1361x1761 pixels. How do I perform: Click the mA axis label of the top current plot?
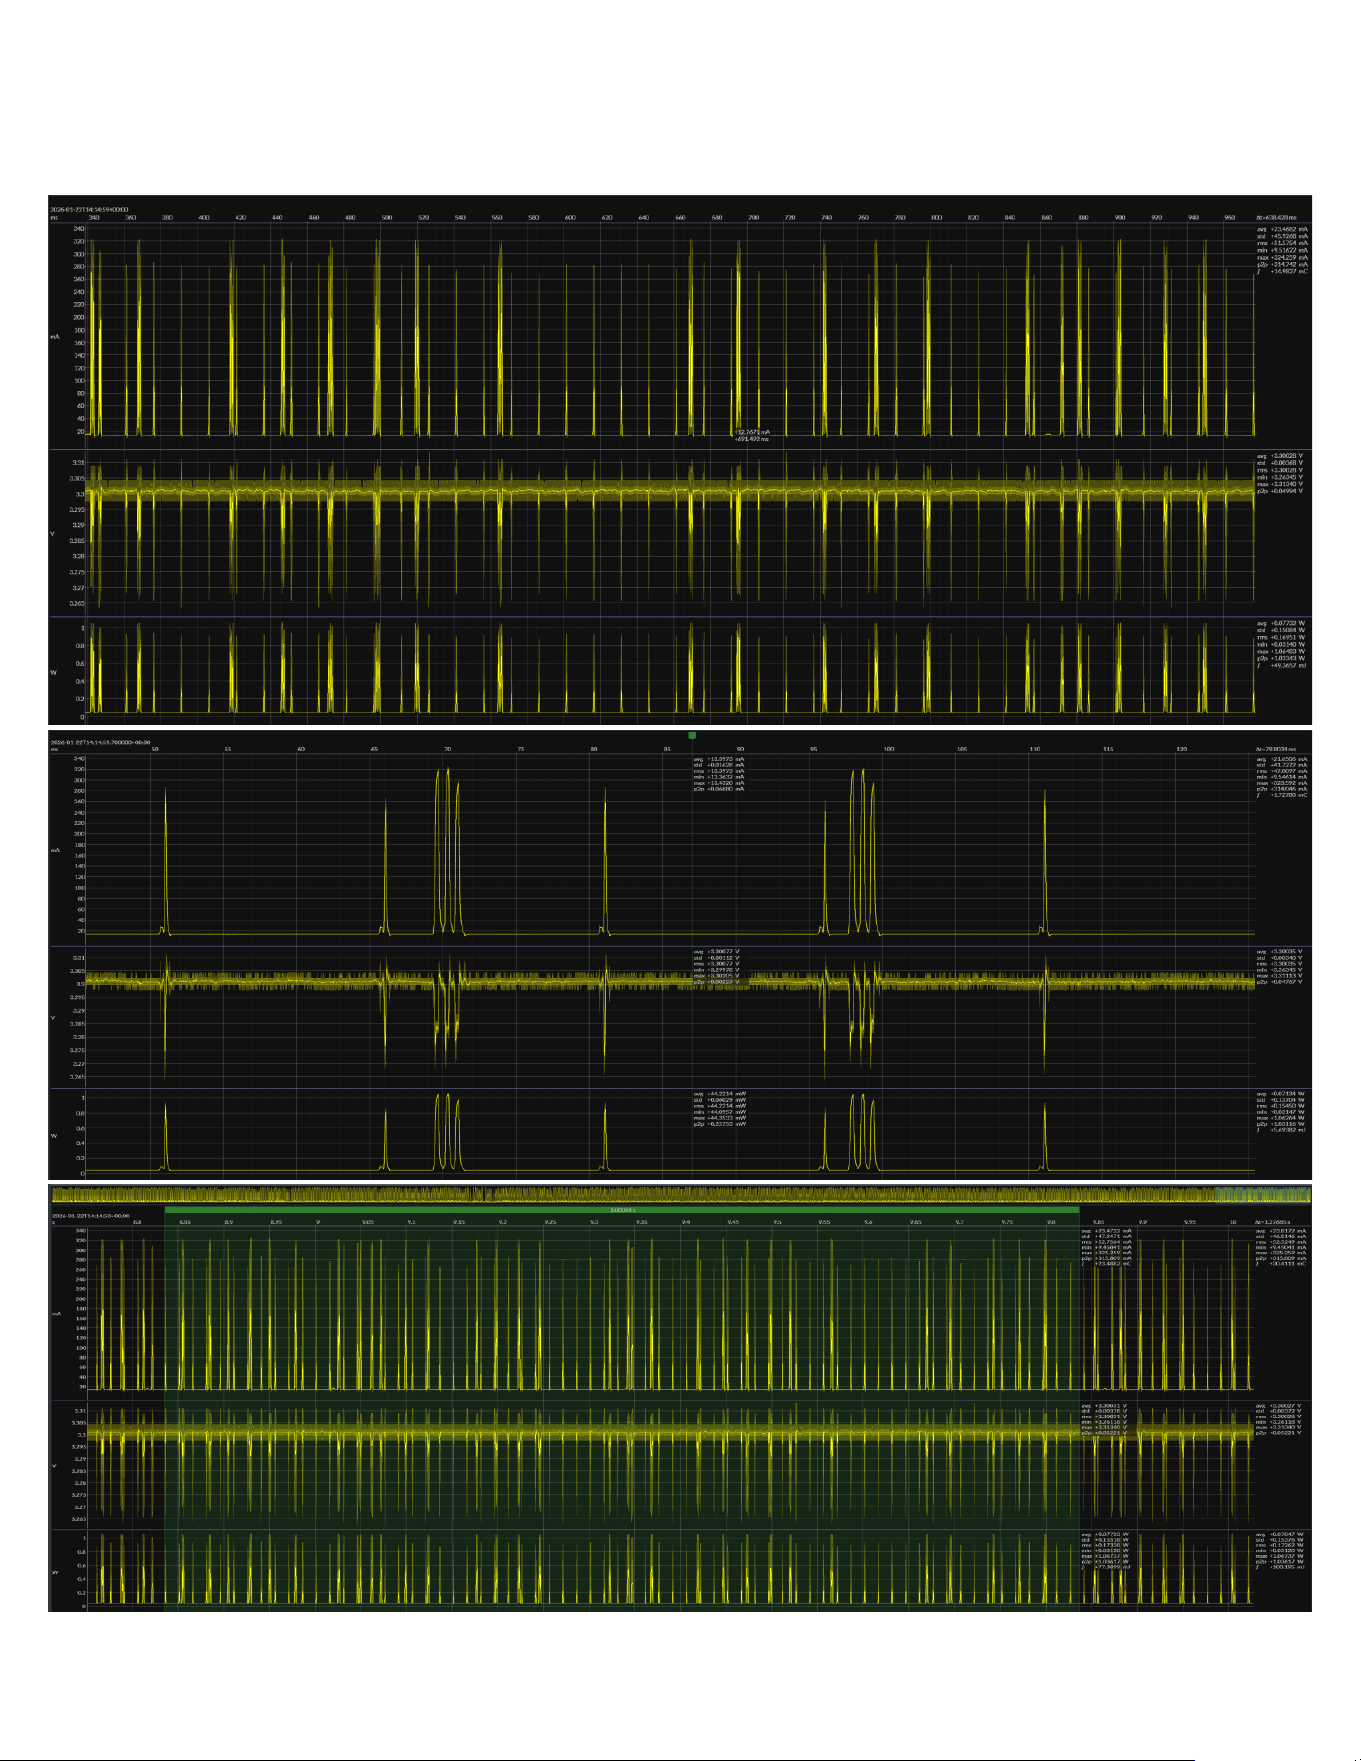tap(55, 337)
